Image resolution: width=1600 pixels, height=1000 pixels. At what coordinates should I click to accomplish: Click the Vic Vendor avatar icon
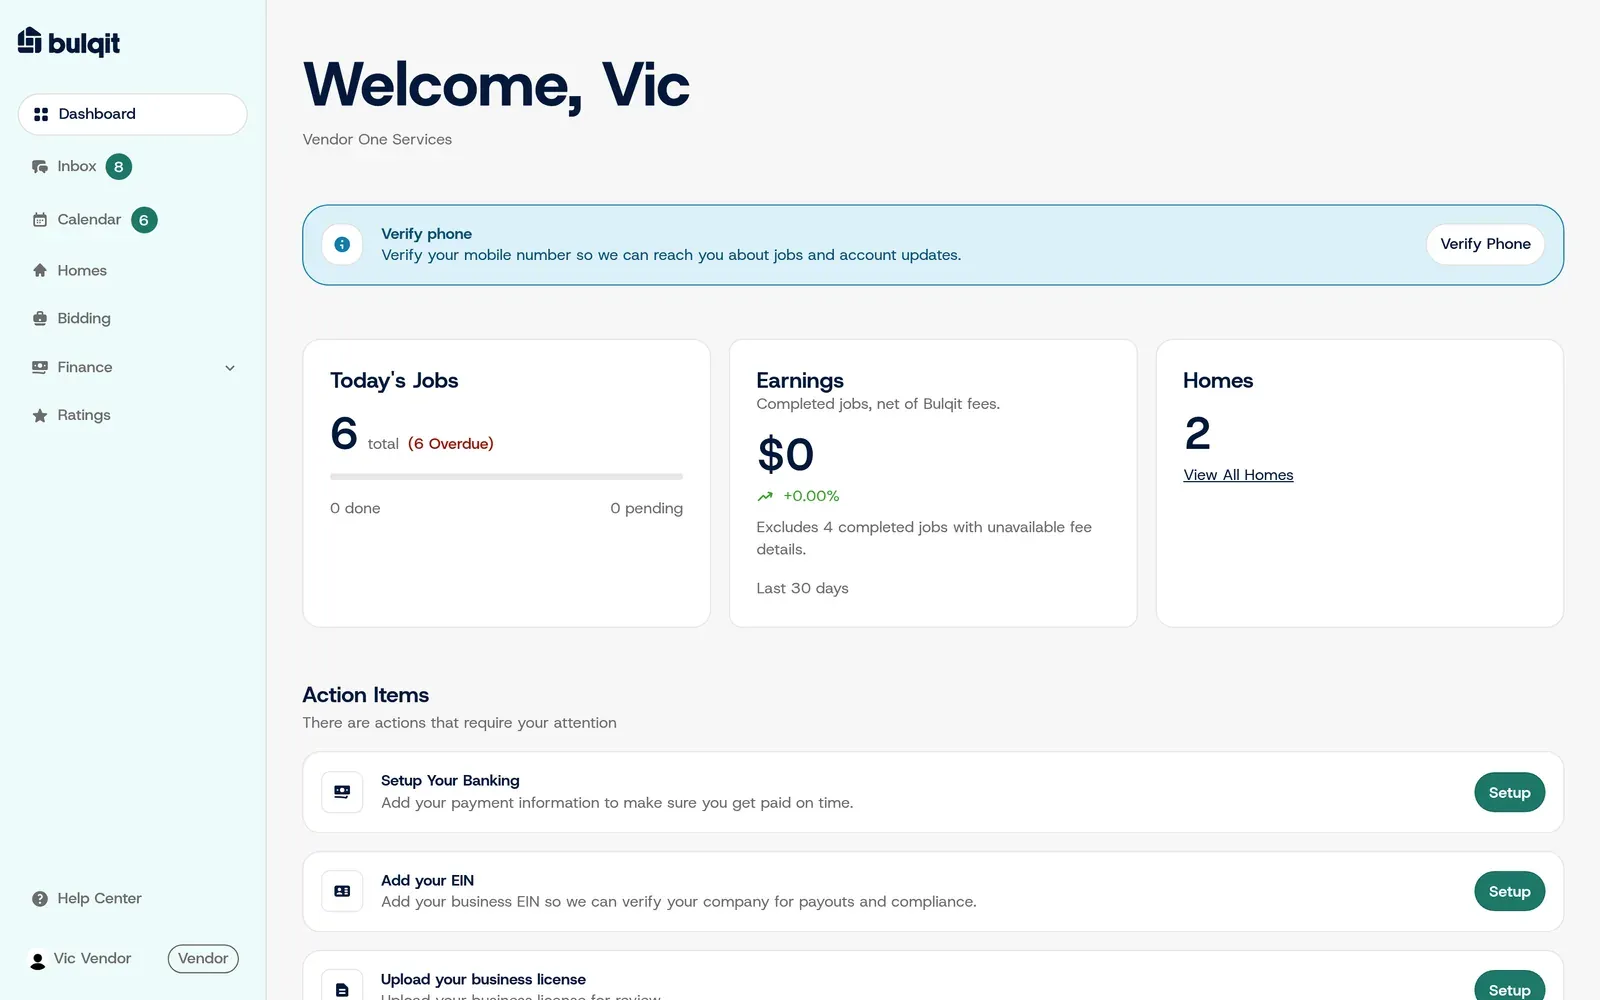click(37, 960)
